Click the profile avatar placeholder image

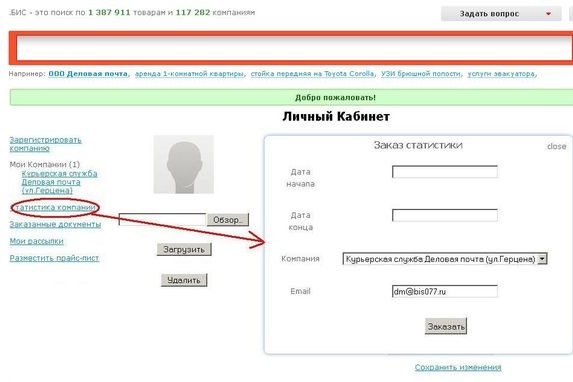point(183,164)
